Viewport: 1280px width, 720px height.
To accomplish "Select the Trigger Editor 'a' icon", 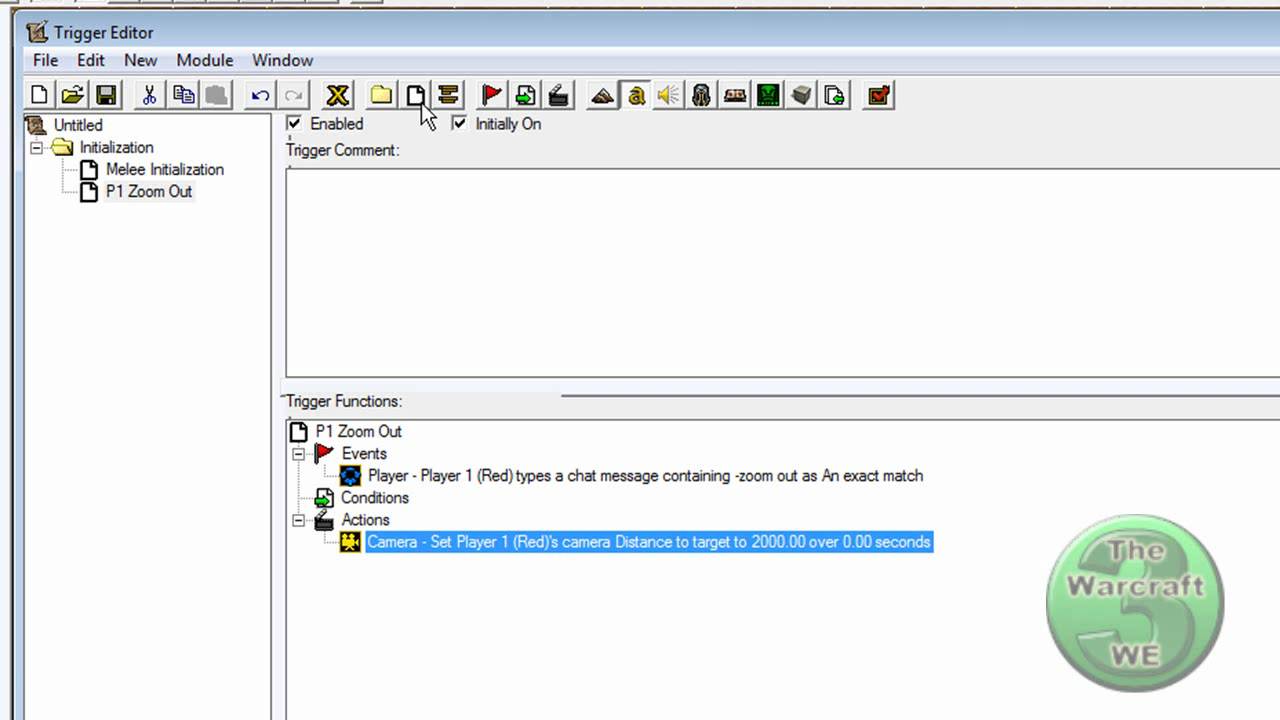I will [635, 95].
